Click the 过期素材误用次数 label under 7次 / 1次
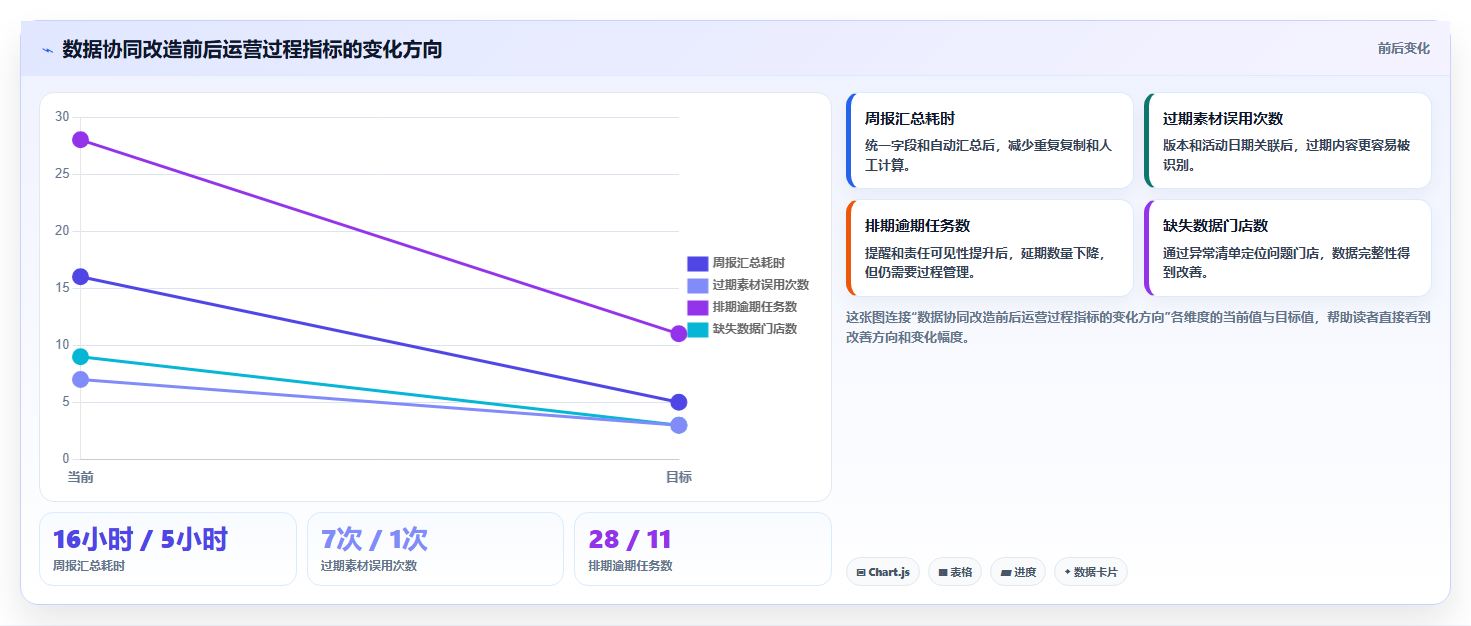The width and height of the screenshot is (1471, 626). [369, 566]
